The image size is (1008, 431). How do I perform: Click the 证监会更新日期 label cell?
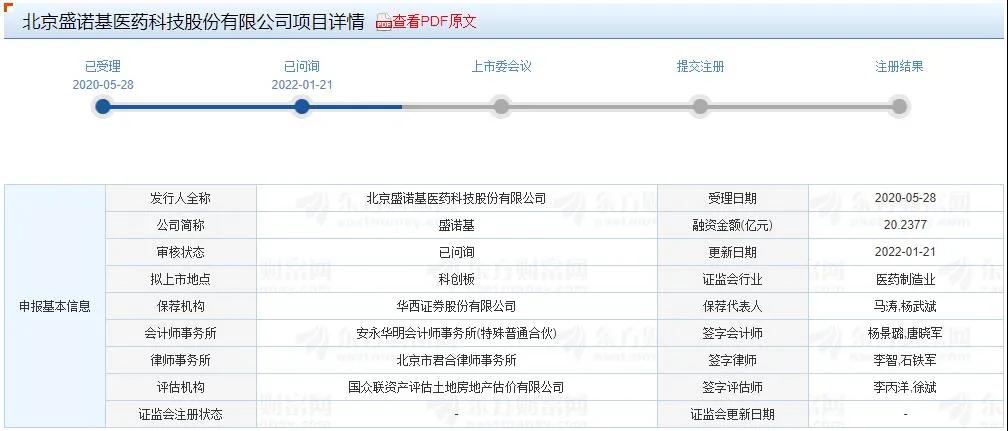733,414
